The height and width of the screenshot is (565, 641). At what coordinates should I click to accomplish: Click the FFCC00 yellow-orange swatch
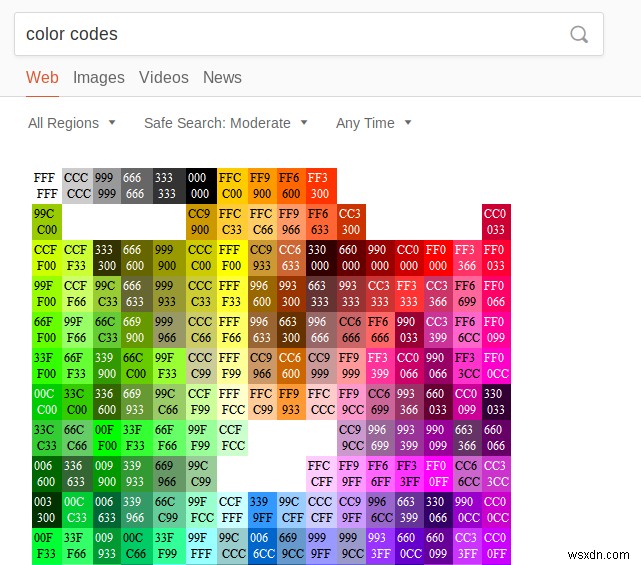(232, 186)
